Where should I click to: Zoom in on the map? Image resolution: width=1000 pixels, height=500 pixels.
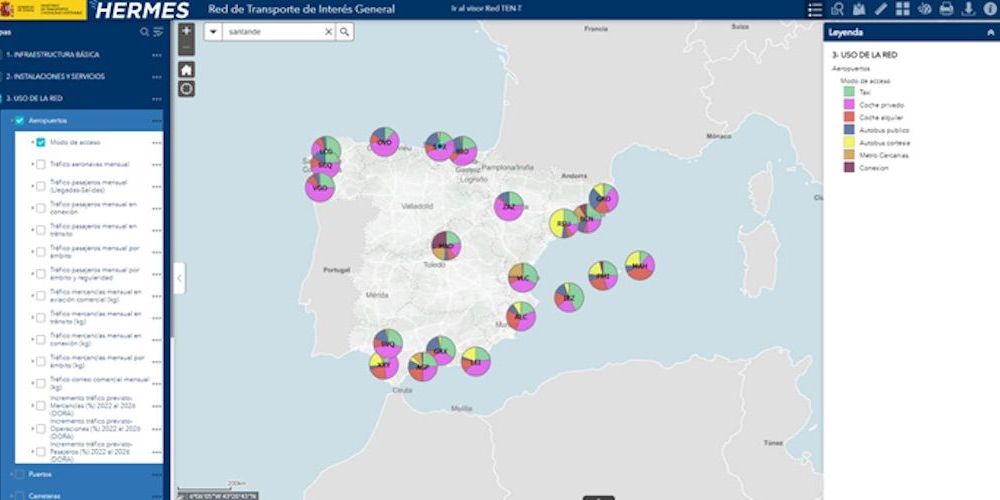[186, 31]
